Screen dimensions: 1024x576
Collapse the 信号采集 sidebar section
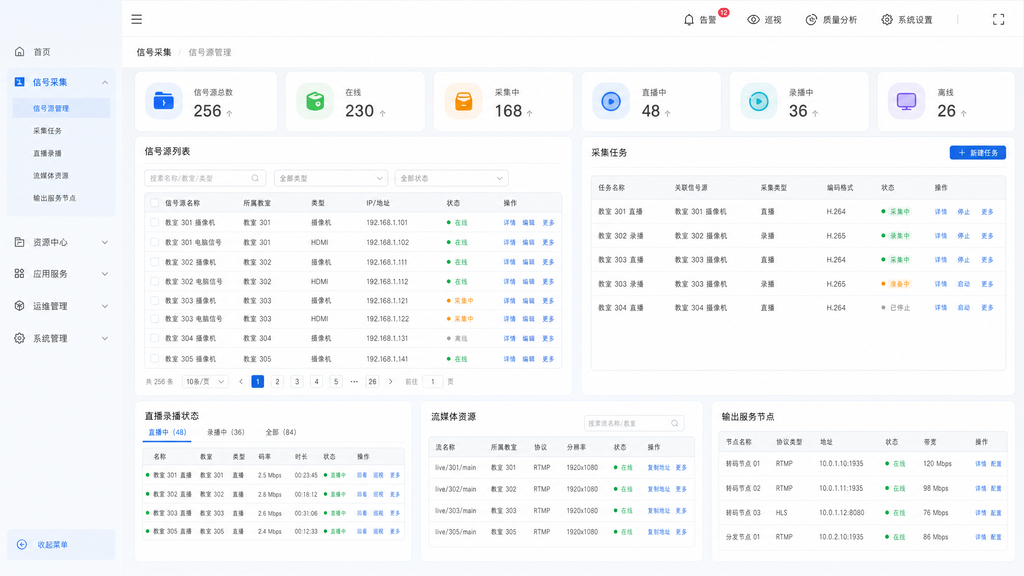click(x=104, y=82)
